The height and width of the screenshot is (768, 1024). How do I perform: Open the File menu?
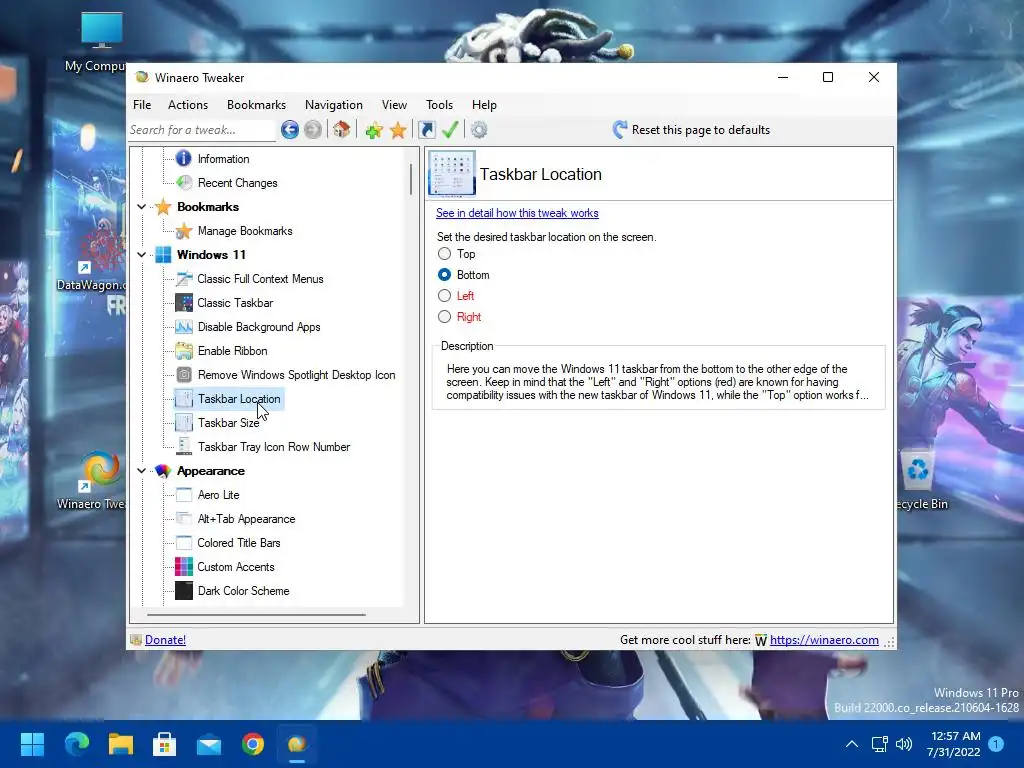click(142, 104)
